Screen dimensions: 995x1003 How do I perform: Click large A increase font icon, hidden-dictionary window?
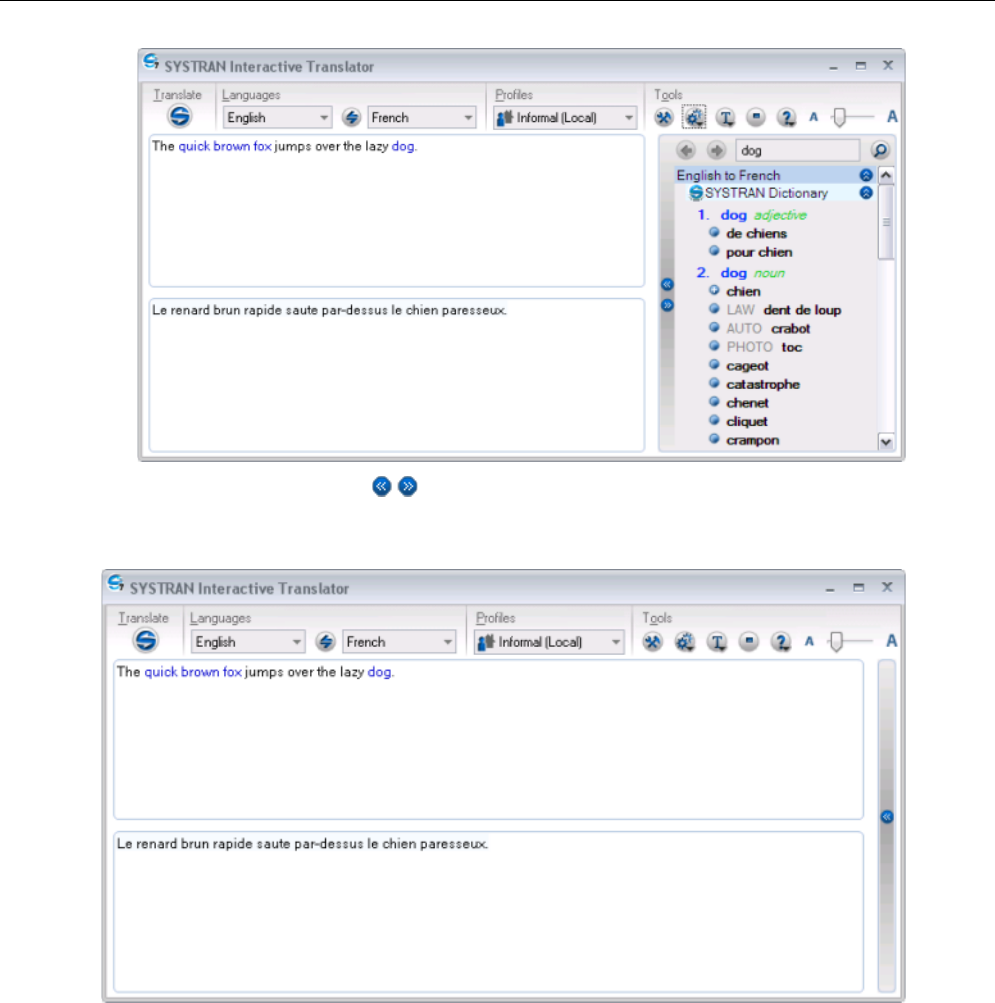(x=891, y=641)
